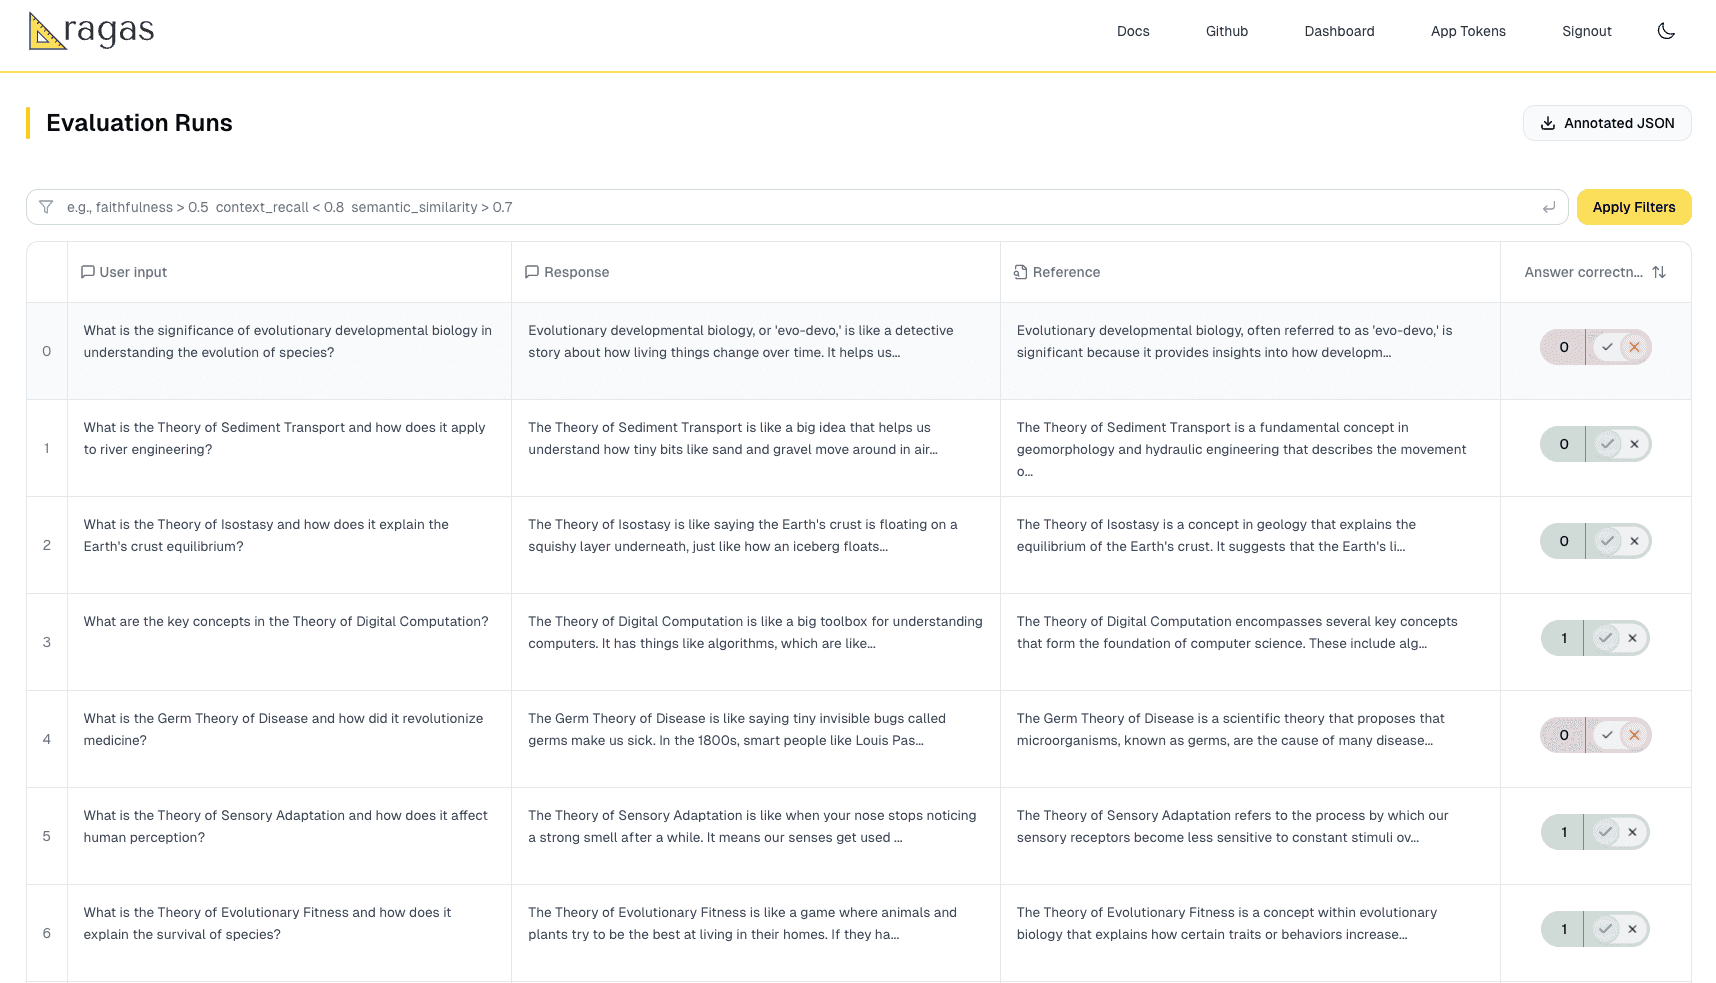The image size is (1716, 983).
Task: Click Digital Computation toolbox response
Action: click(x=756, y=632)
